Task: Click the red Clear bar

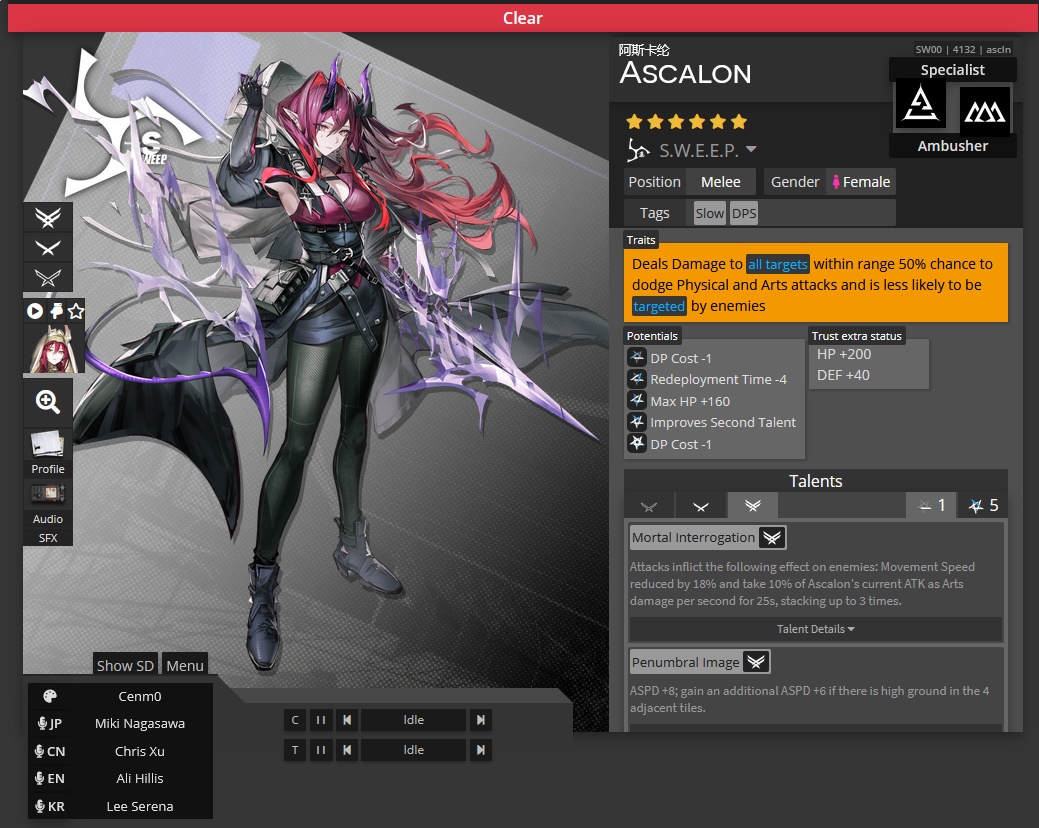Action: tap(522, 18)
